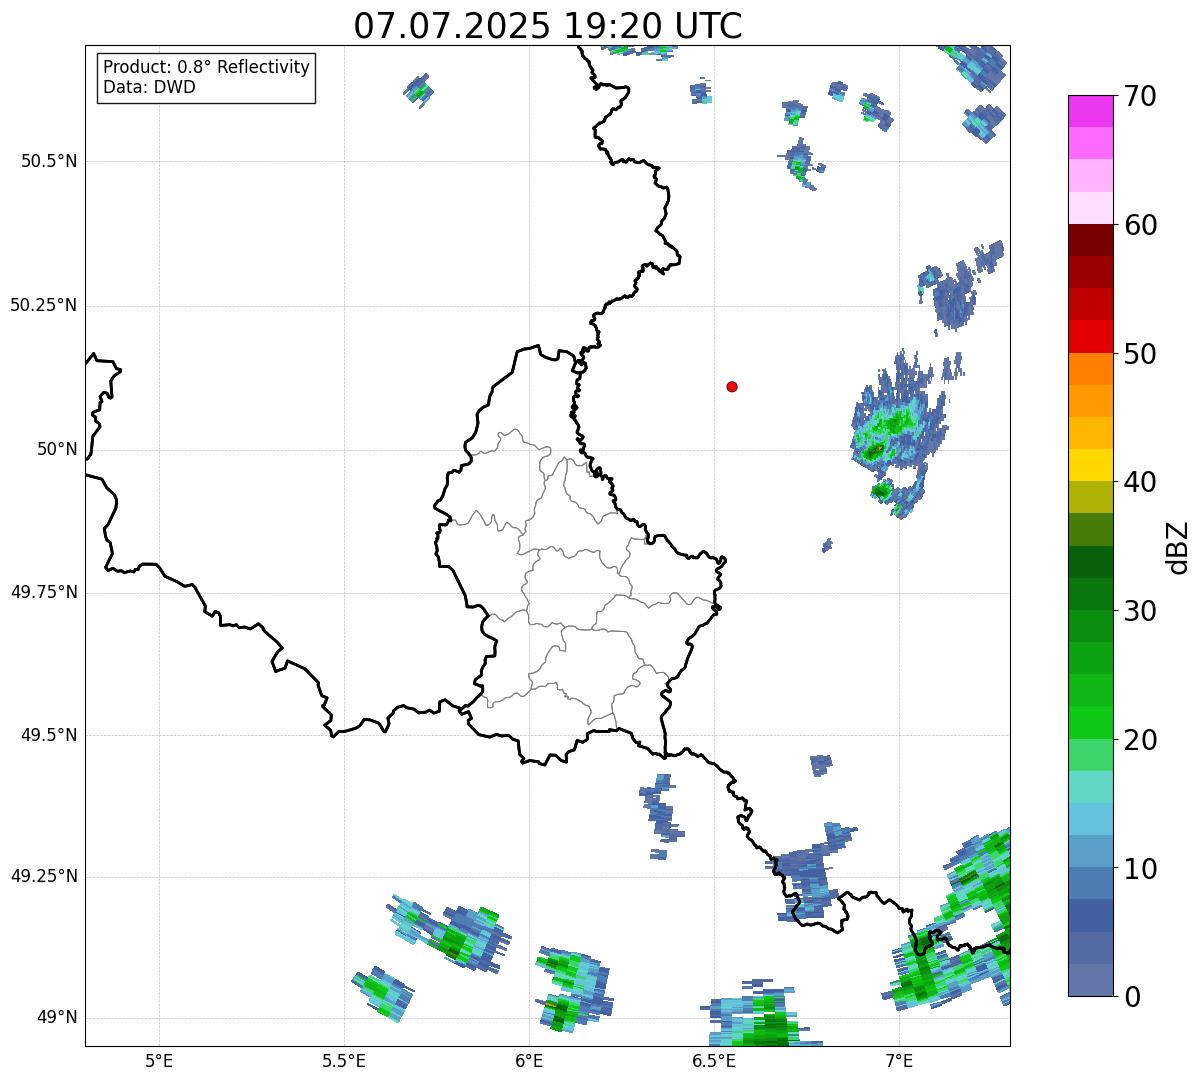
Task: Click the colorbar tick label 60
Action: tap(1140, 225)
